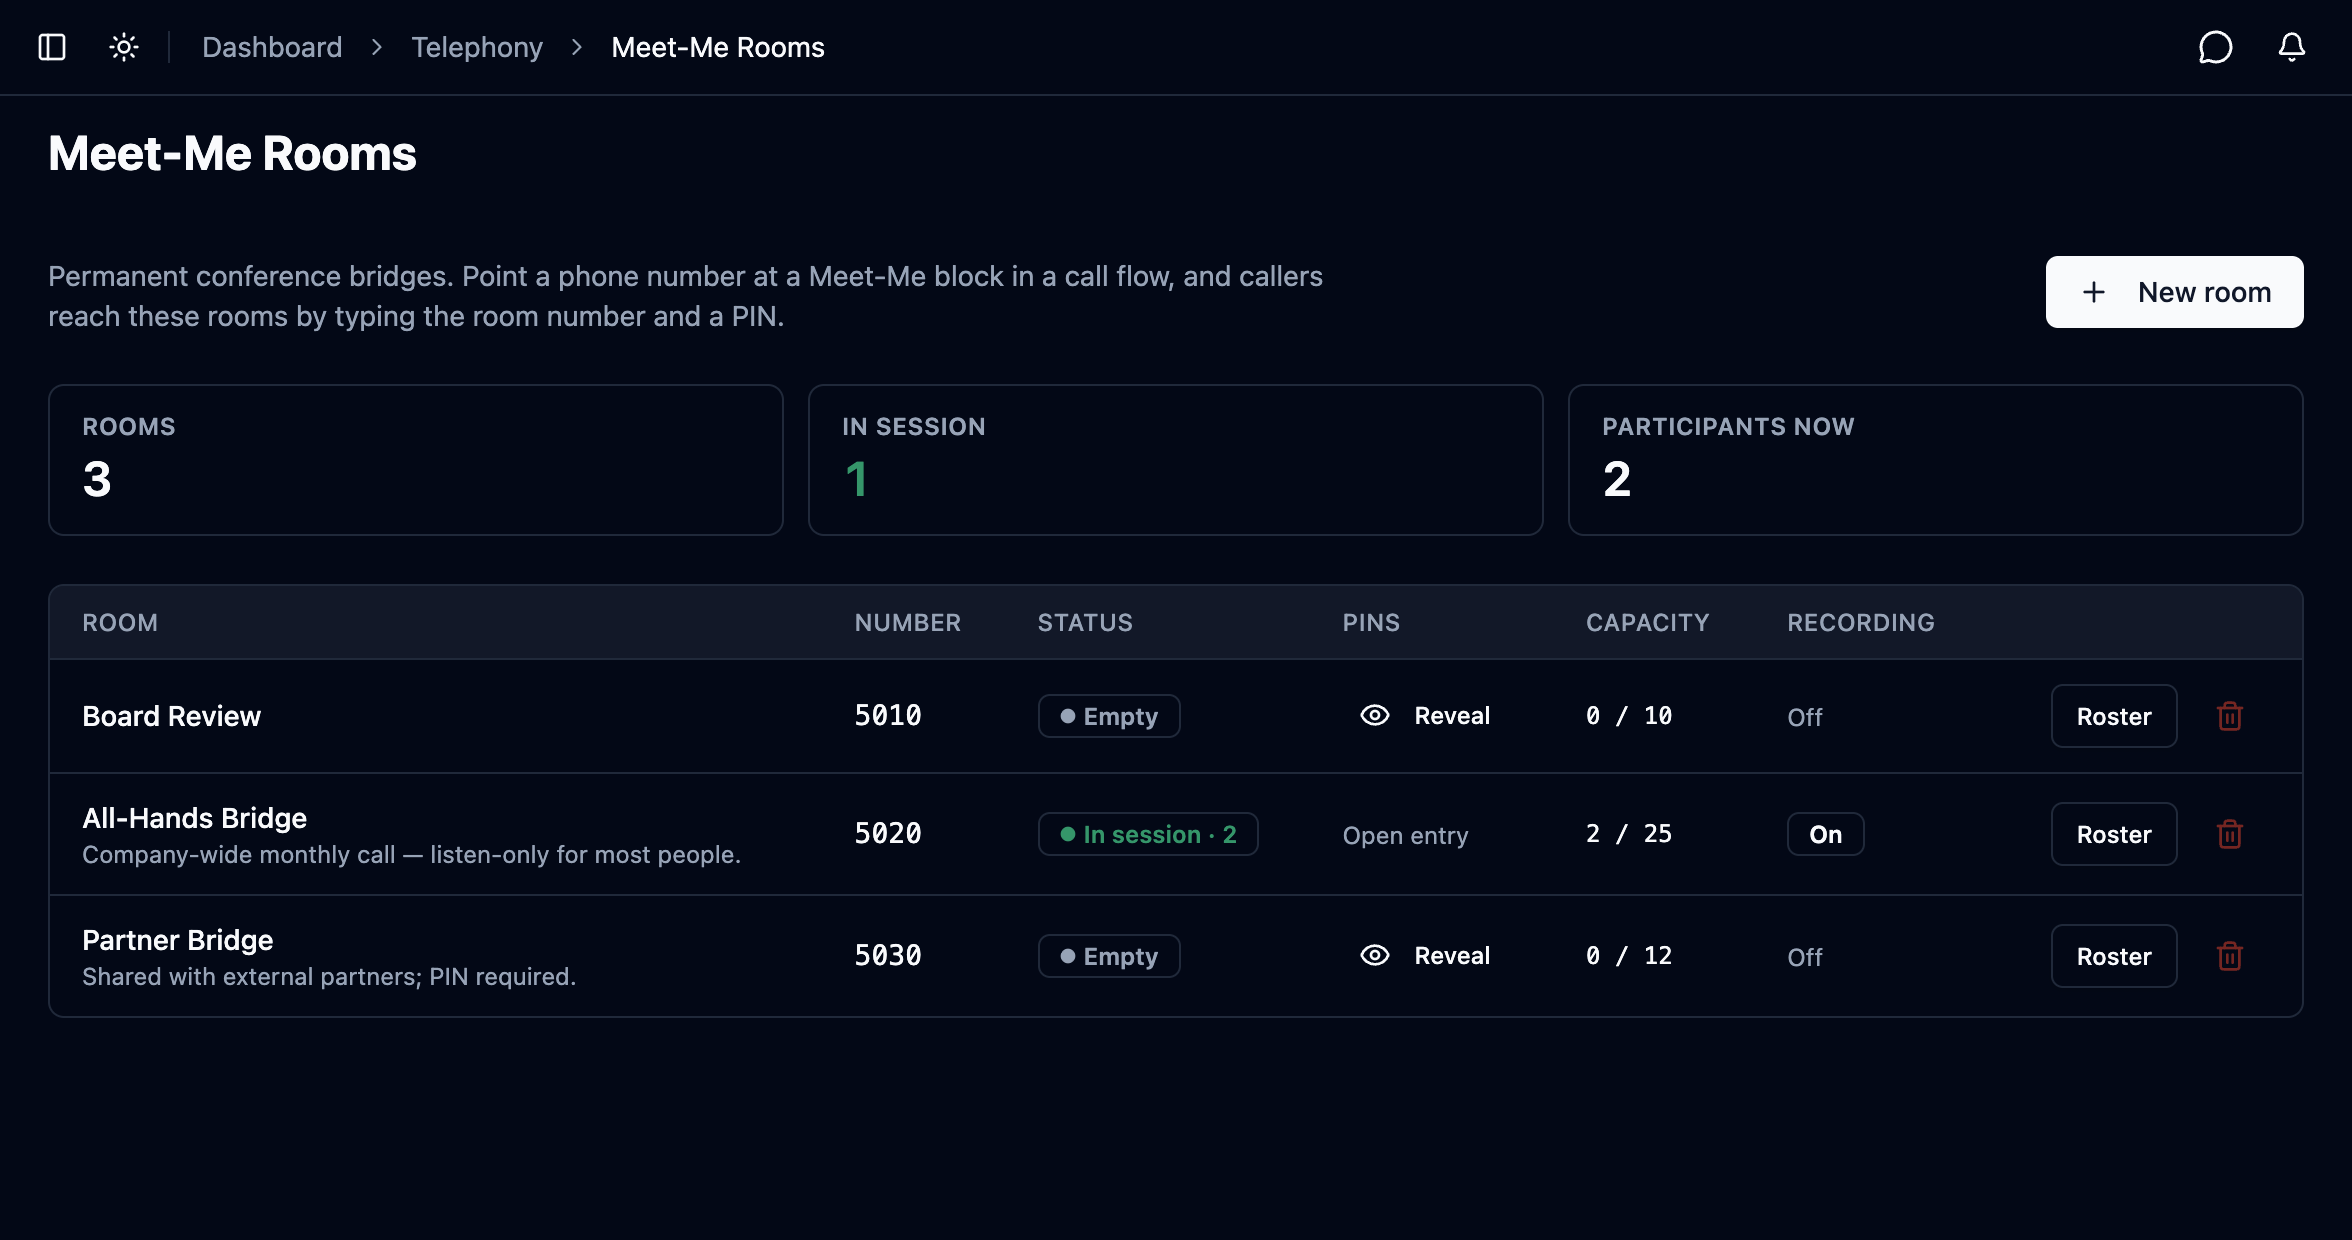Click the In session · 2 status badge
2352x1240 pixels.
(x=1148, y=834)
